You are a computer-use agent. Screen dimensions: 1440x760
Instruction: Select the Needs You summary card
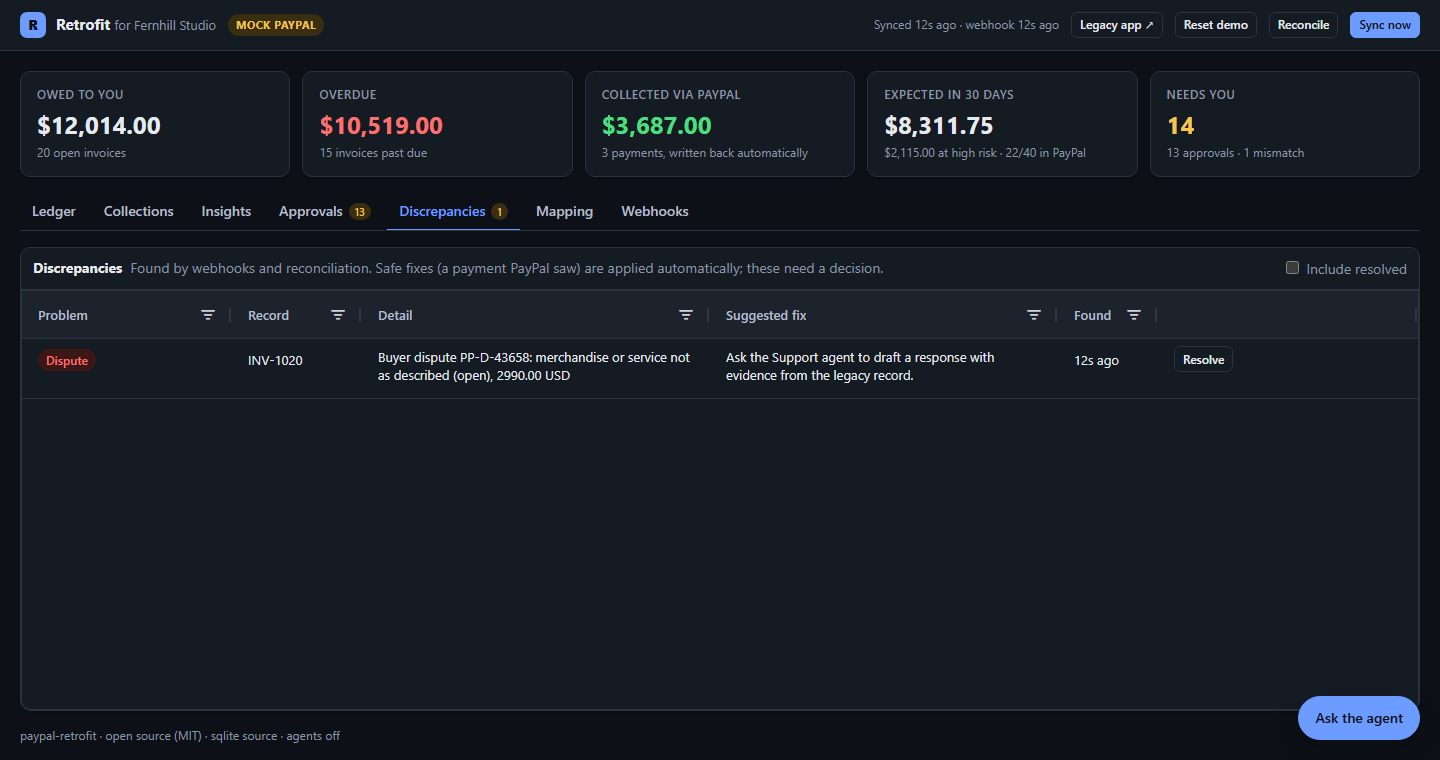pos(1285,124)
